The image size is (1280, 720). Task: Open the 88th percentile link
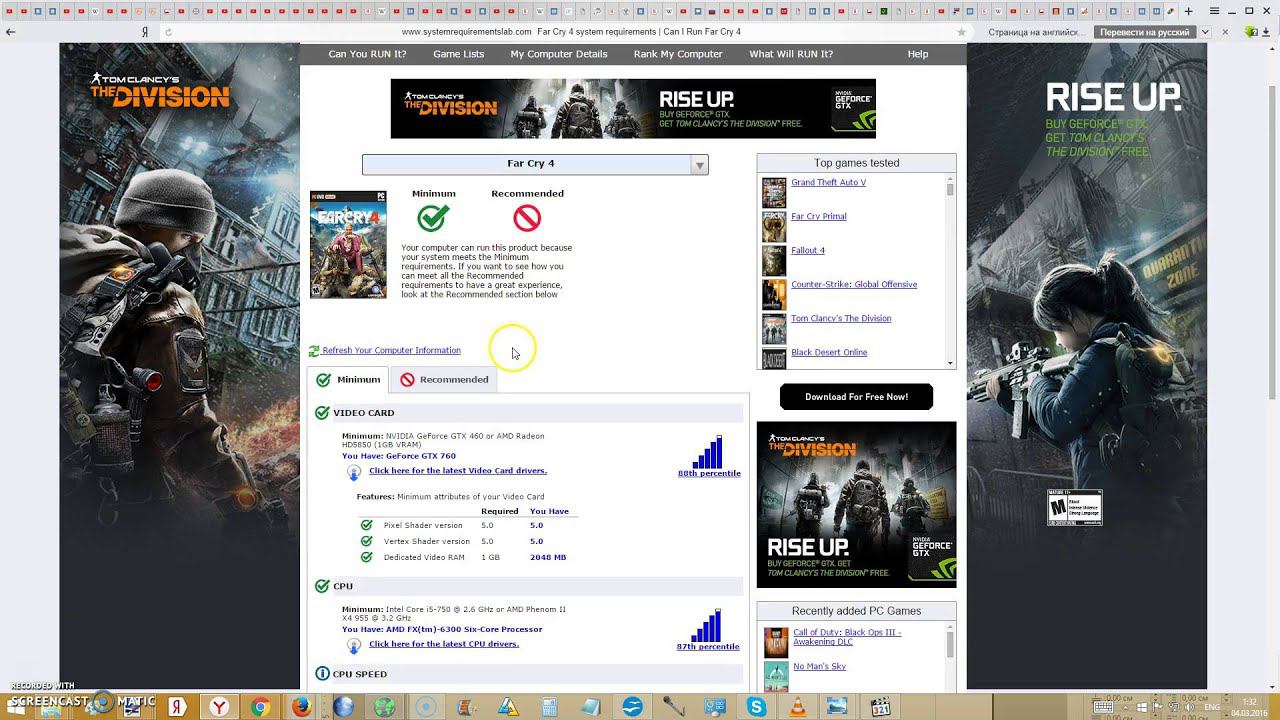[x=709, y=474]
